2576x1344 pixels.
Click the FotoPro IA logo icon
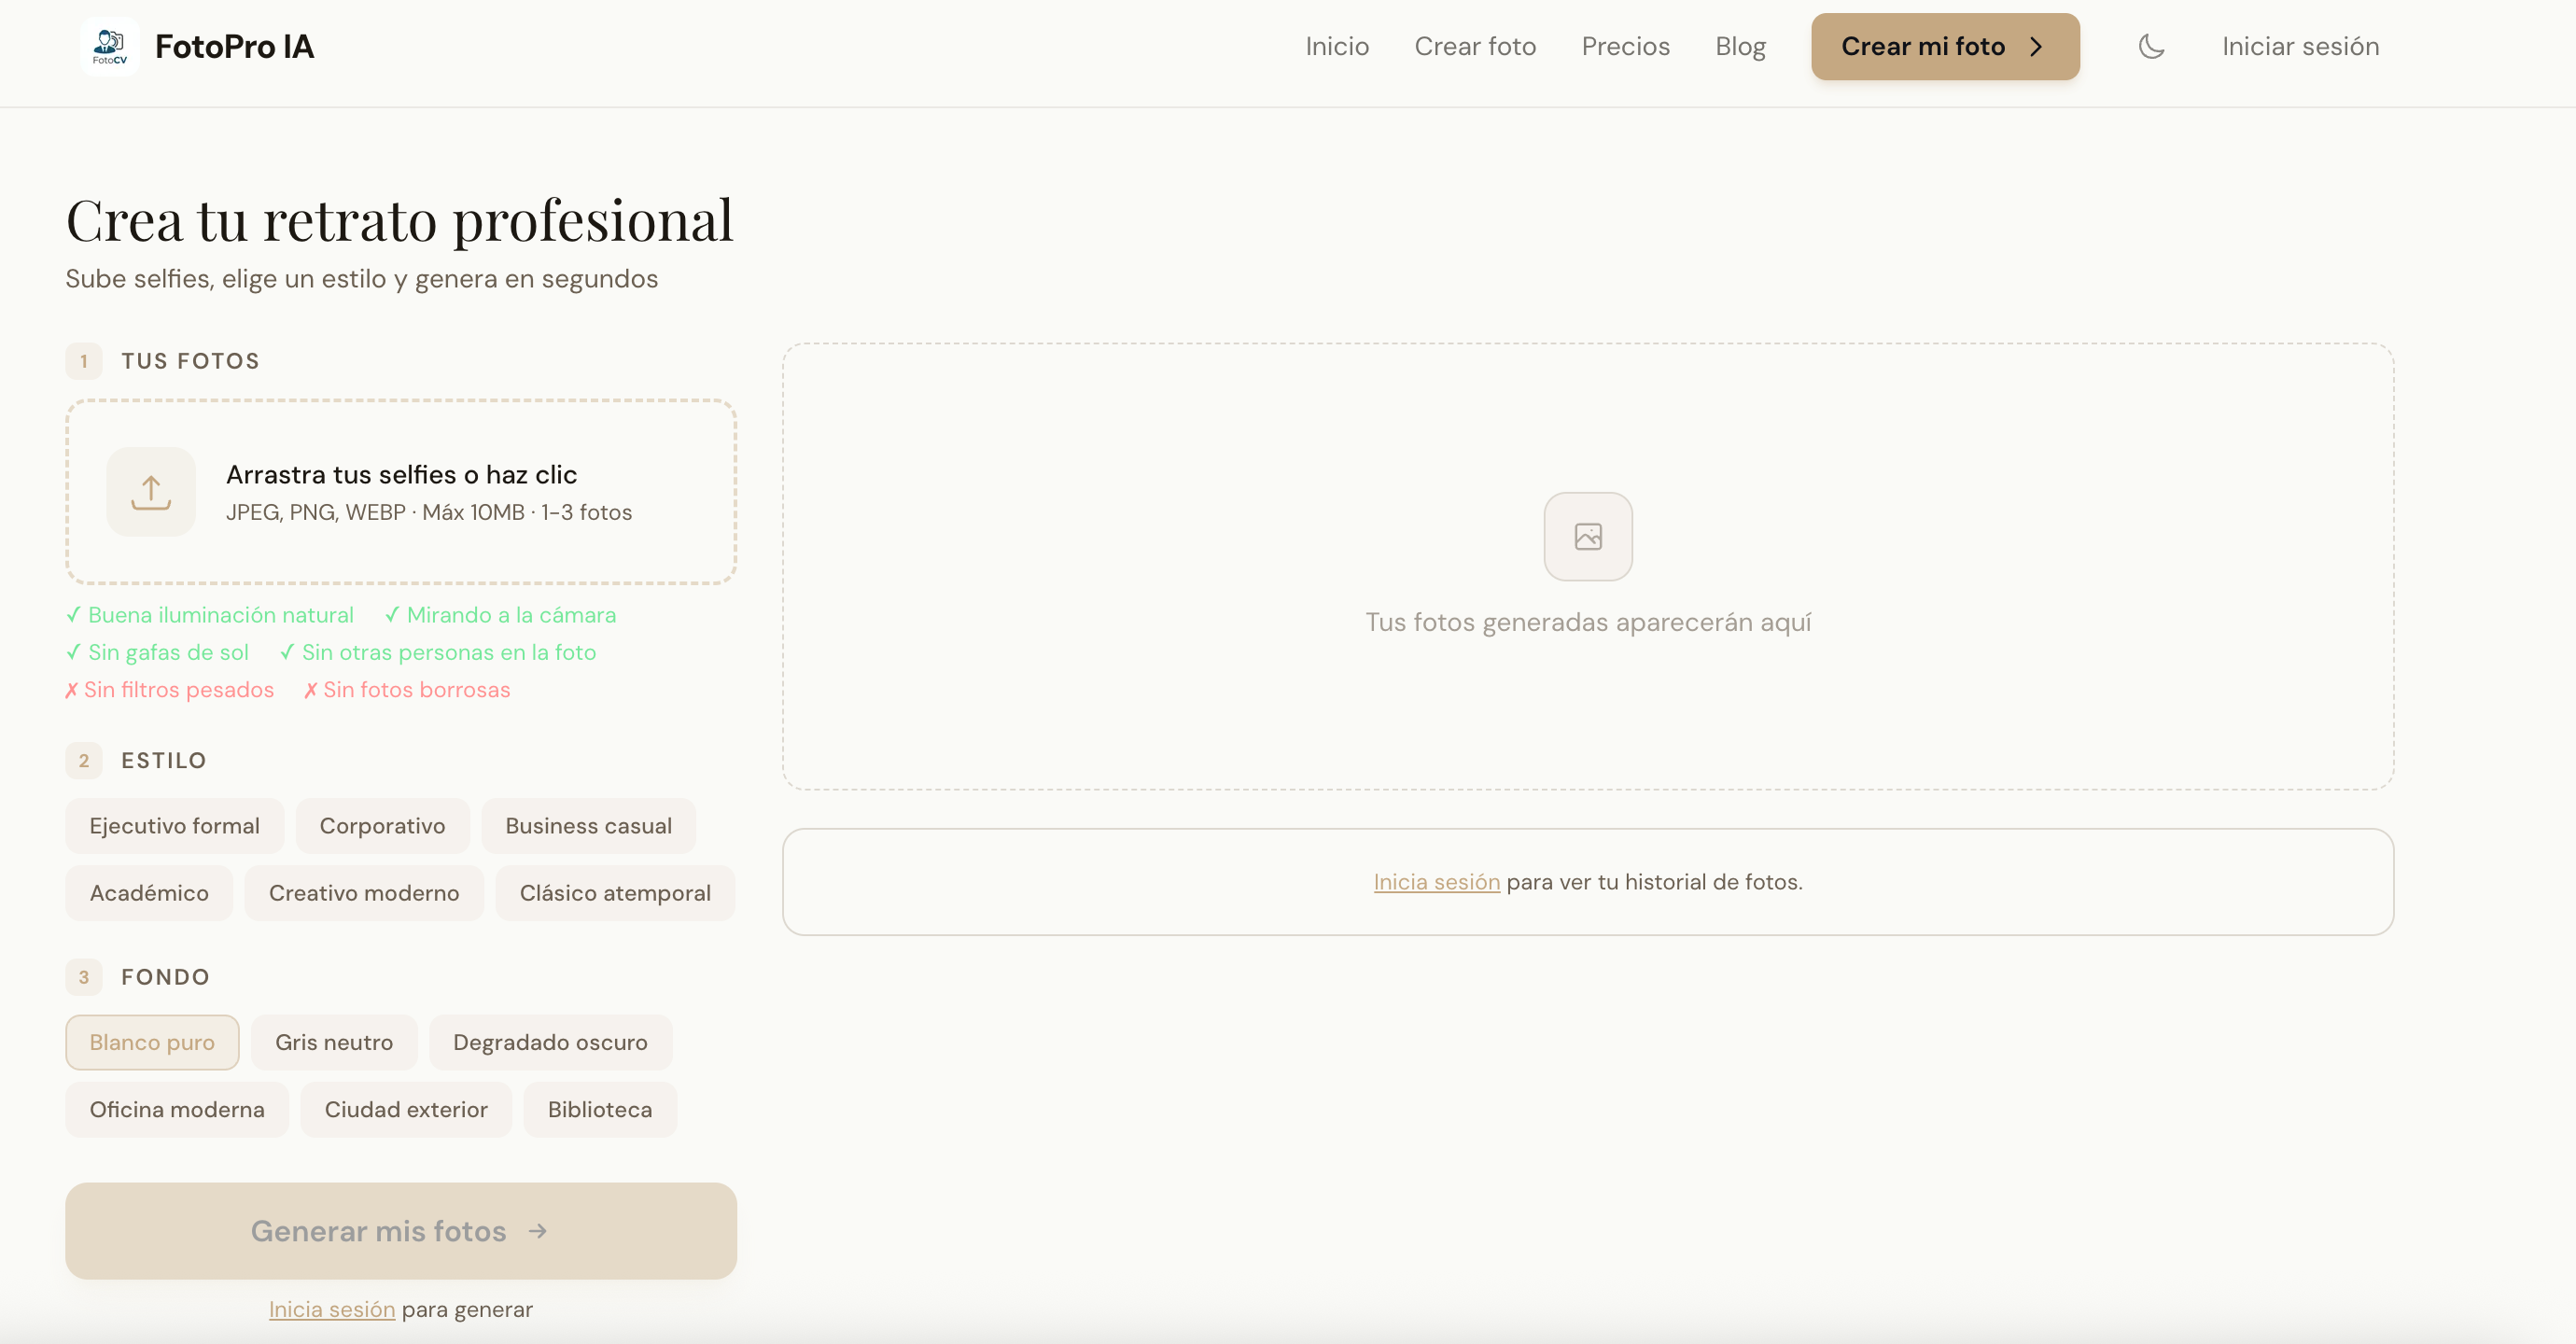pyautogui.click(x=110, y=46)
